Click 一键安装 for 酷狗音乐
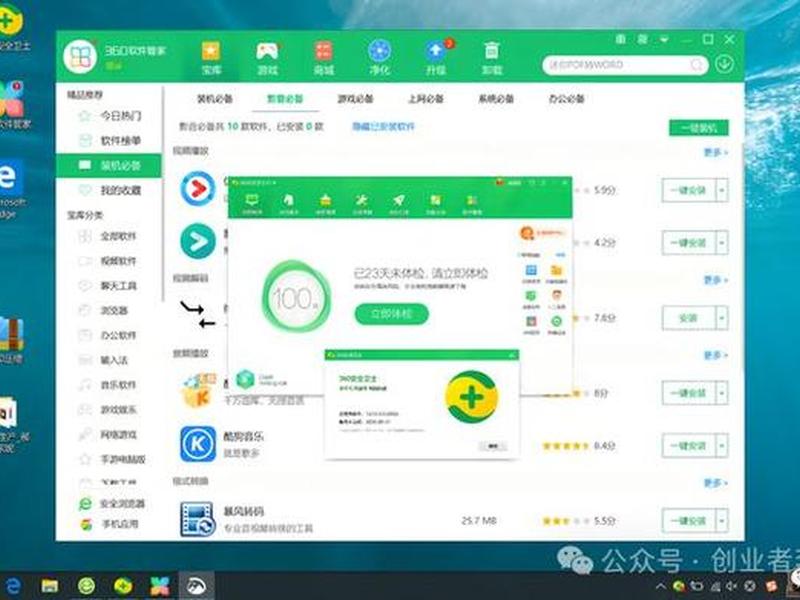This screenshot has height=600, width=800. [688, 445]
